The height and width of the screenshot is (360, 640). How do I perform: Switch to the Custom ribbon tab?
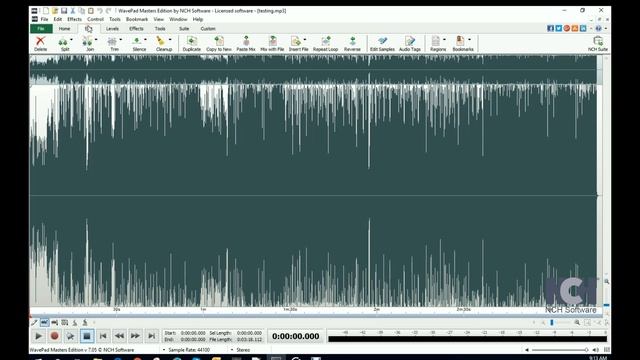coord(208,29)
